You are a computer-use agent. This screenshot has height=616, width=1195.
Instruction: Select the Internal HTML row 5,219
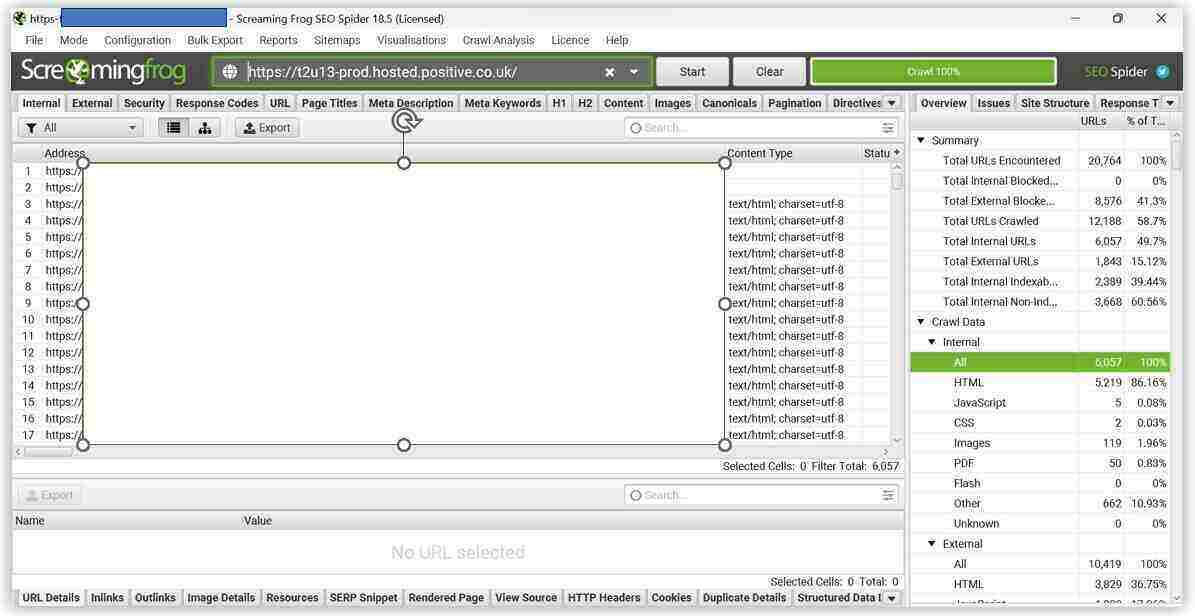pyautogui.click(x=1041, y=383)
